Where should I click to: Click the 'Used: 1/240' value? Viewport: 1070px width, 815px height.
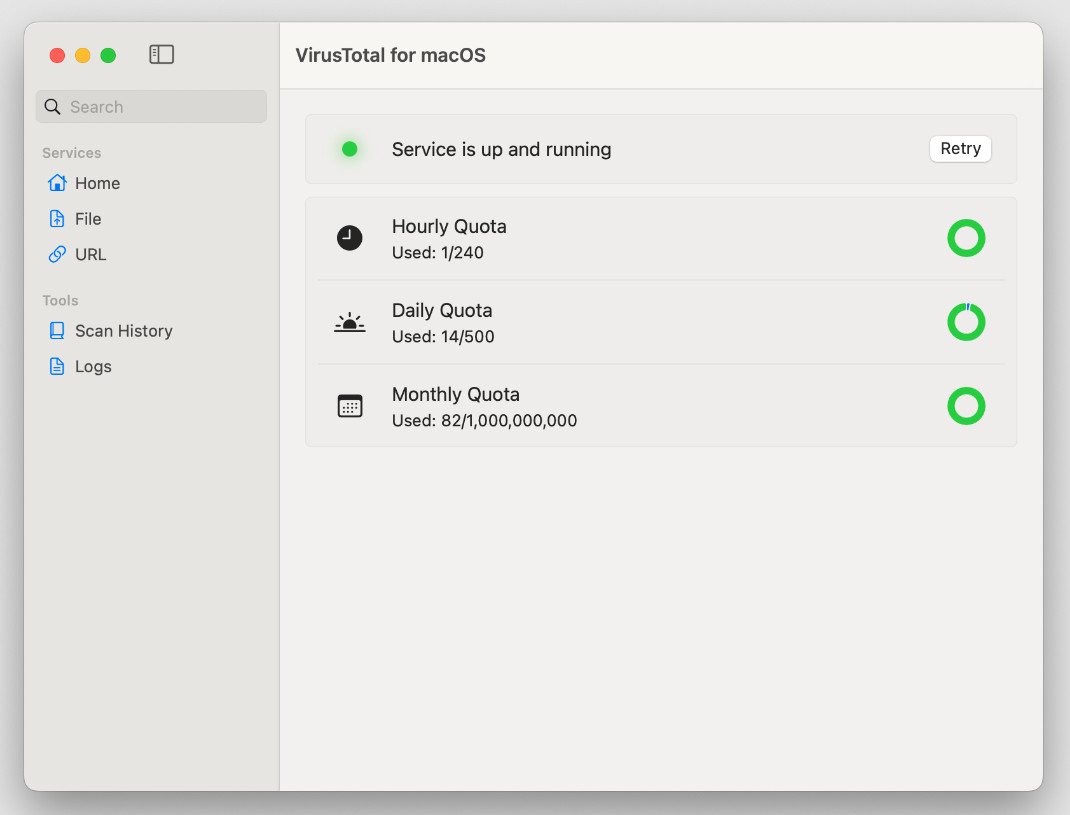coord(437,253)
